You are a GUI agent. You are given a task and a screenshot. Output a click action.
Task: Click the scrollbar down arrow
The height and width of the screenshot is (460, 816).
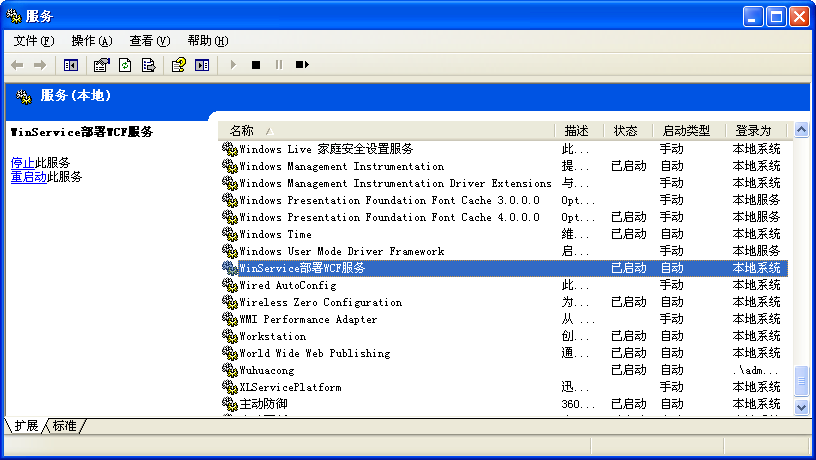pyautogui.click(x=801, y=407)
